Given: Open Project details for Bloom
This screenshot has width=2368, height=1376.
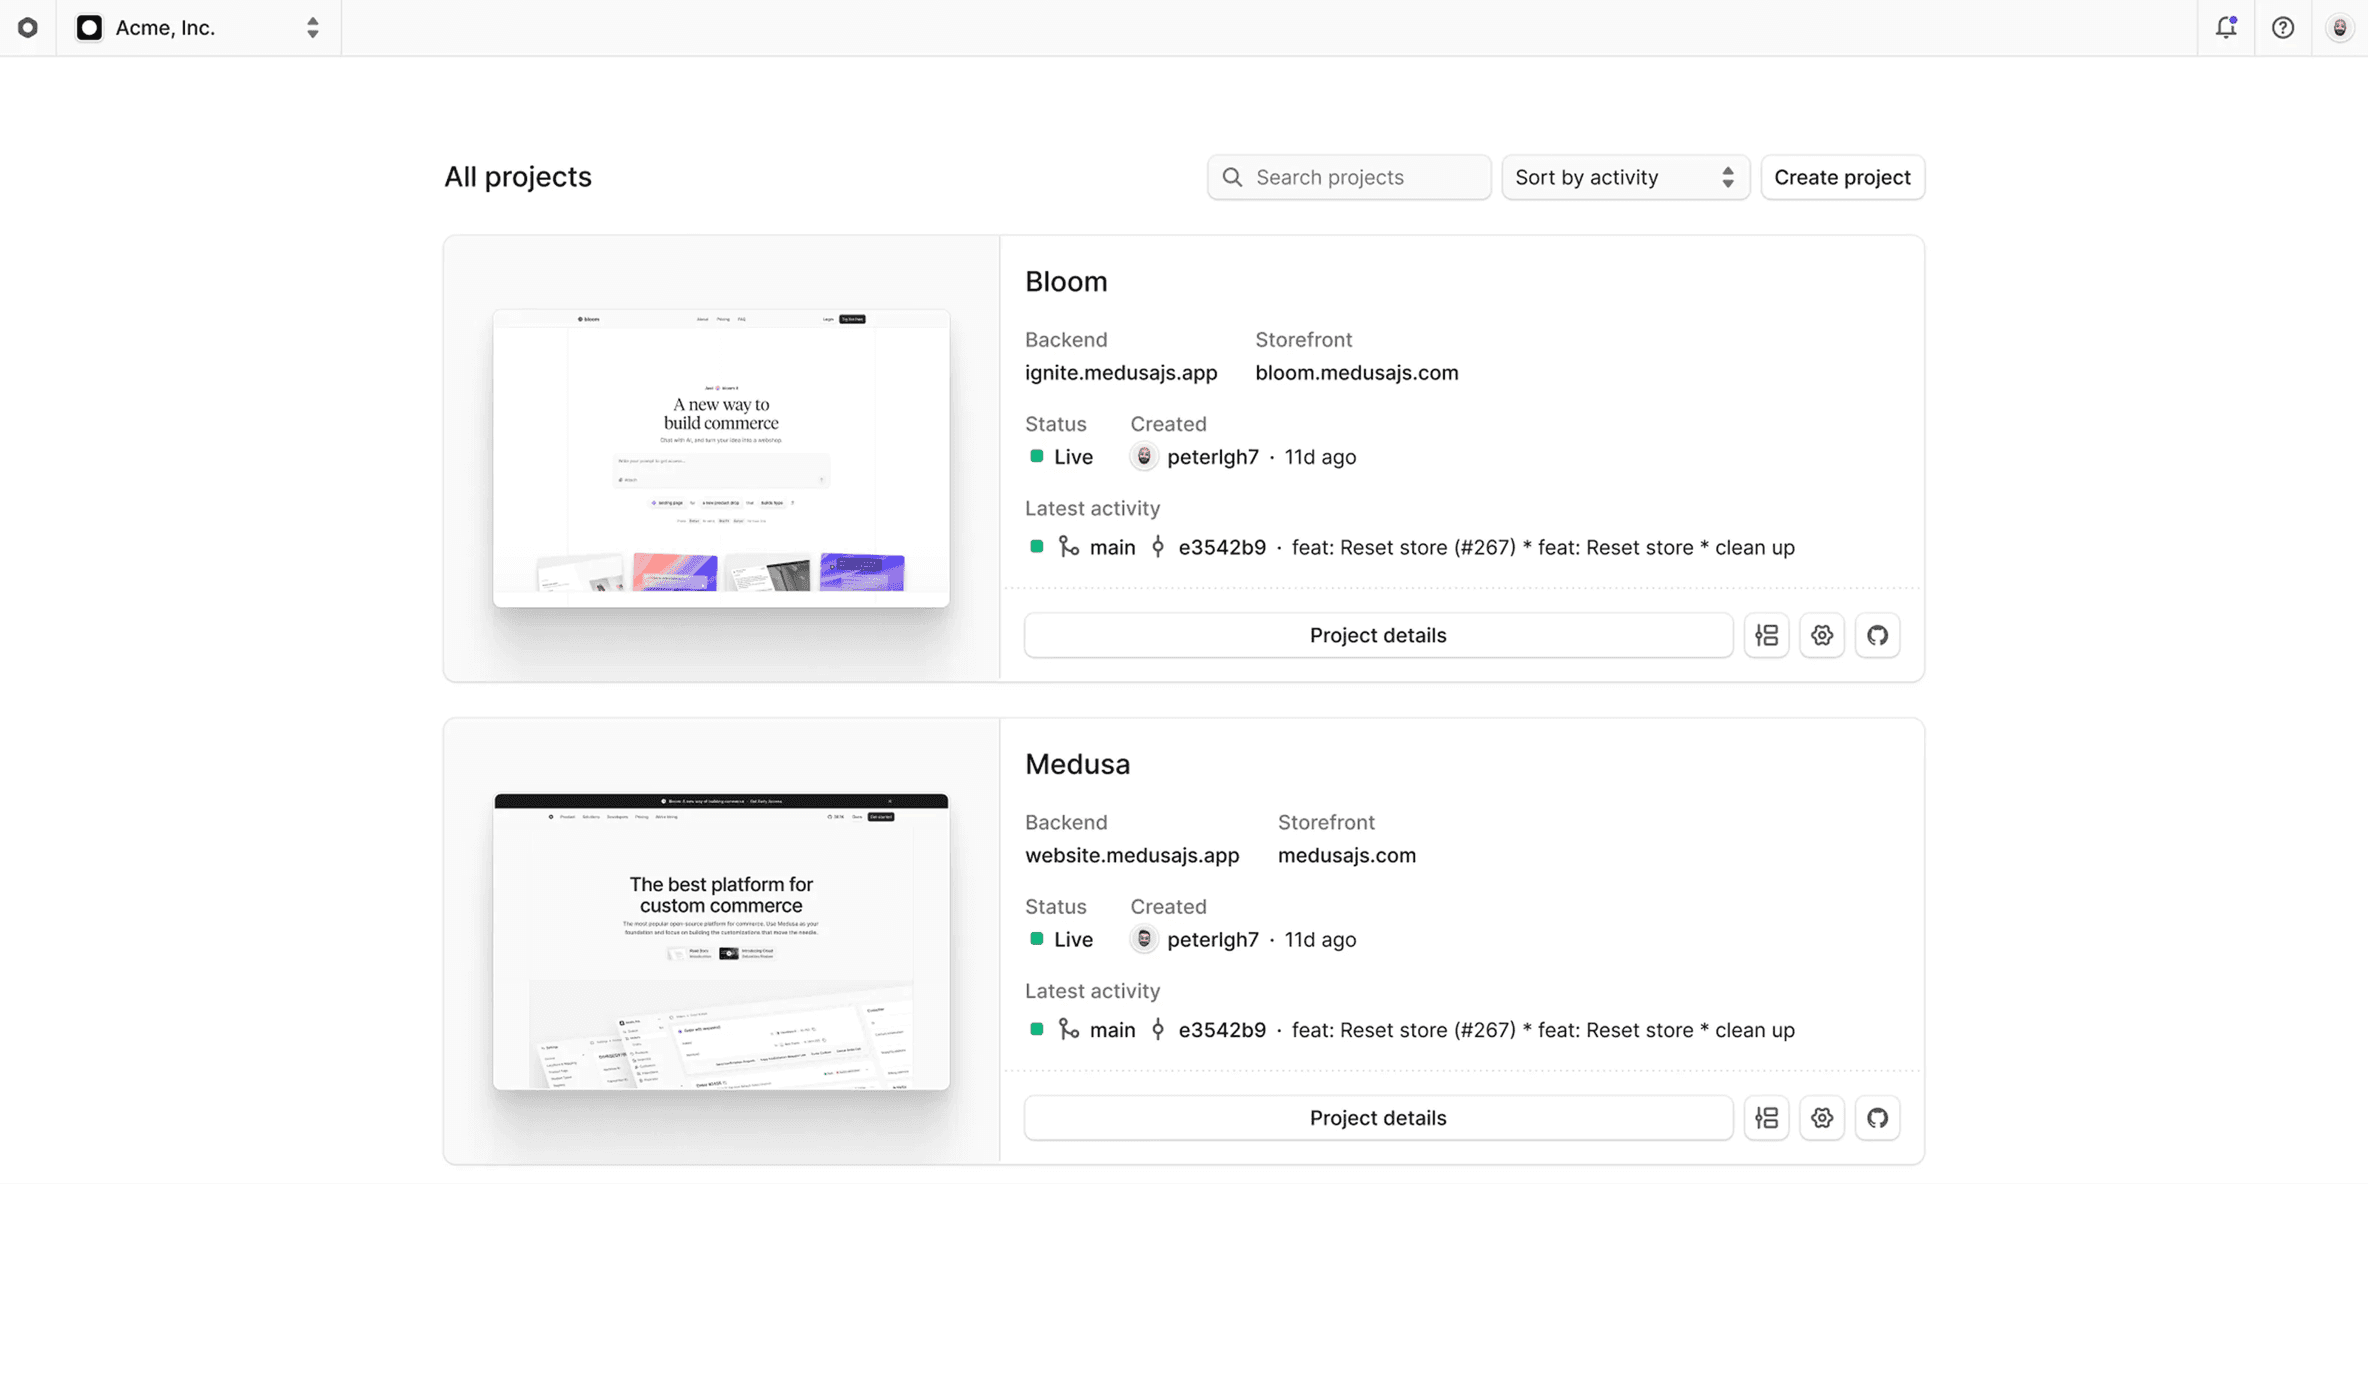Looking at the screenshot, I should pyautogui.click(x=1378, y=635).
